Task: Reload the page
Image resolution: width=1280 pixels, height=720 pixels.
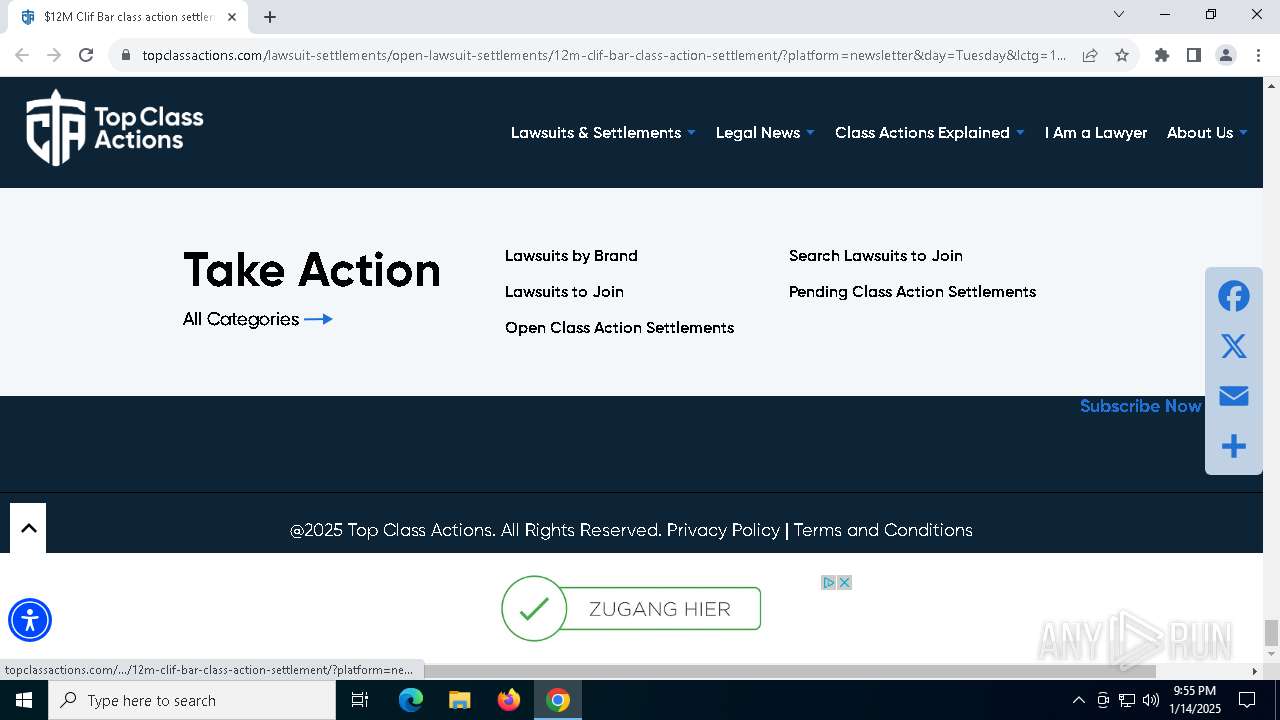Action: point(86,55)
